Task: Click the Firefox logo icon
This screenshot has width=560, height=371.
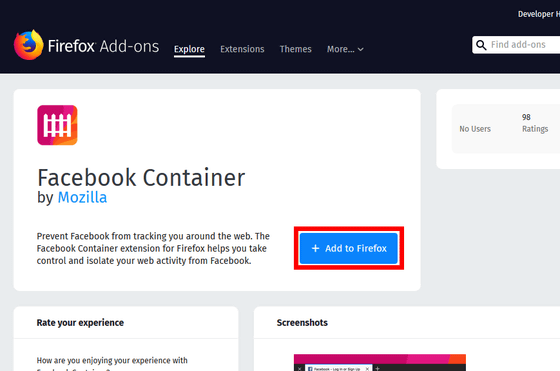Action: click(x=28, y=45)
